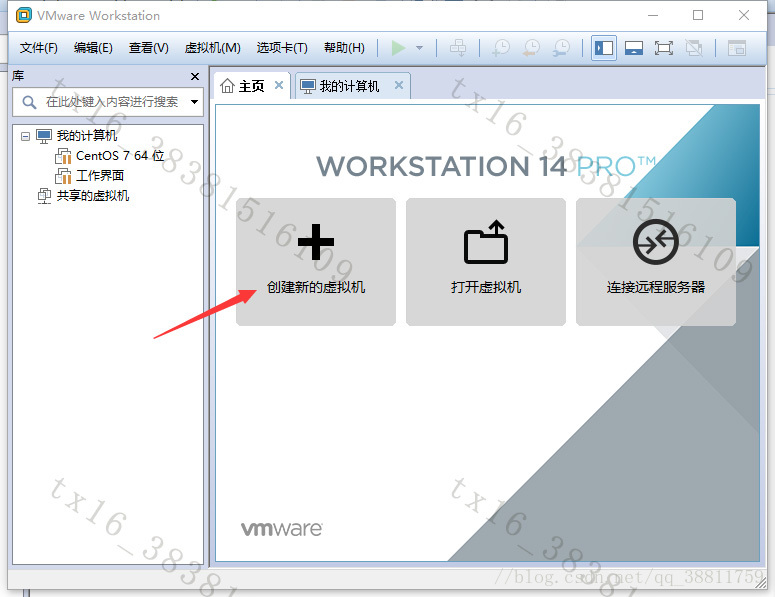Open the 虚拟机(M) menu
Image resolution: width=775 pixels, height=597 pixels.
(x=213, y=48)
